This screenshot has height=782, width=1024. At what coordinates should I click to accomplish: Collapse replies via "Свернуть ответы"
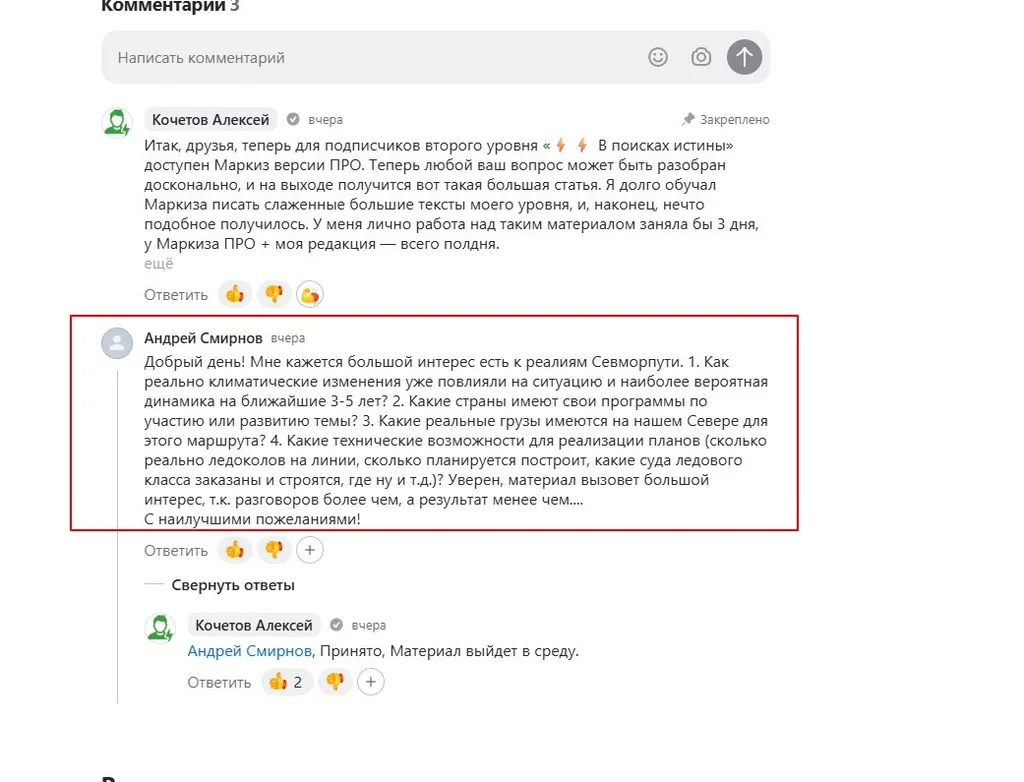tap(233, 585)
